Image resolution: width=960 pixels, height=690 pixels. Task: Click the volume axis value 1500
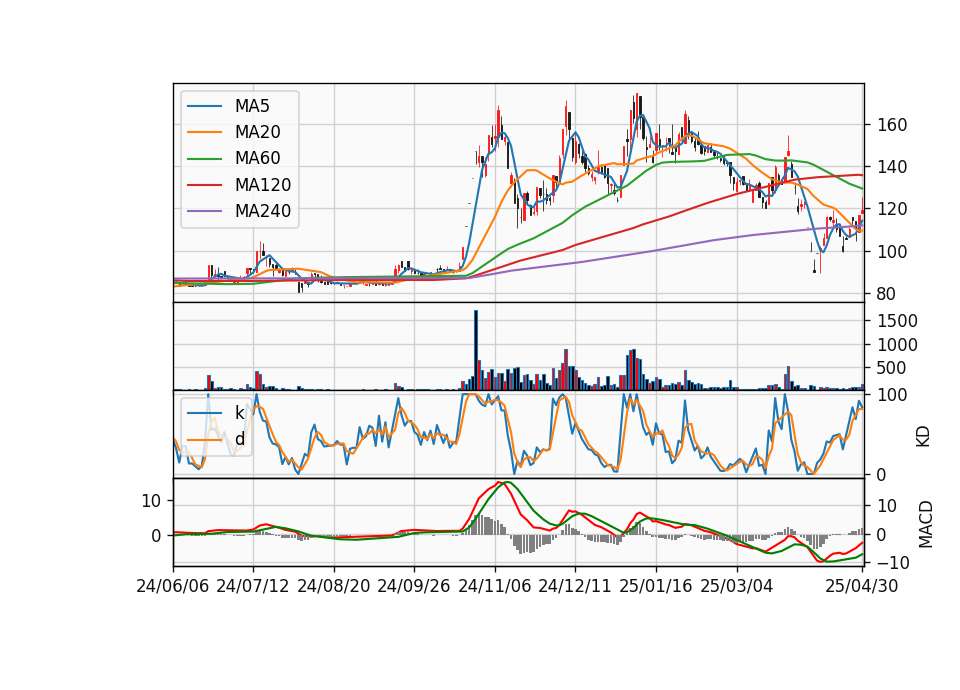pyautogui.click(x=897, y=321)
